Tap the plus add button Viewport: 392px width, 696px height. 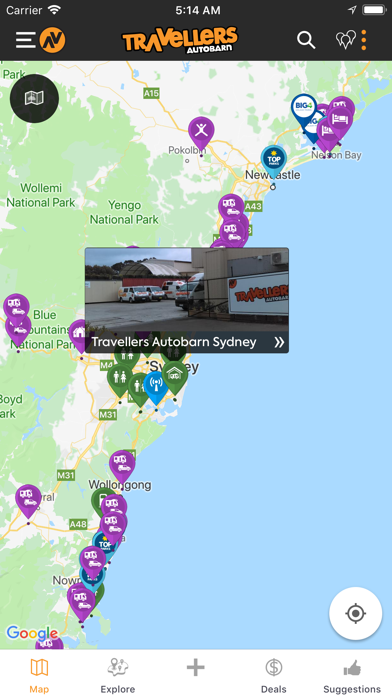(x=195, y=667)
